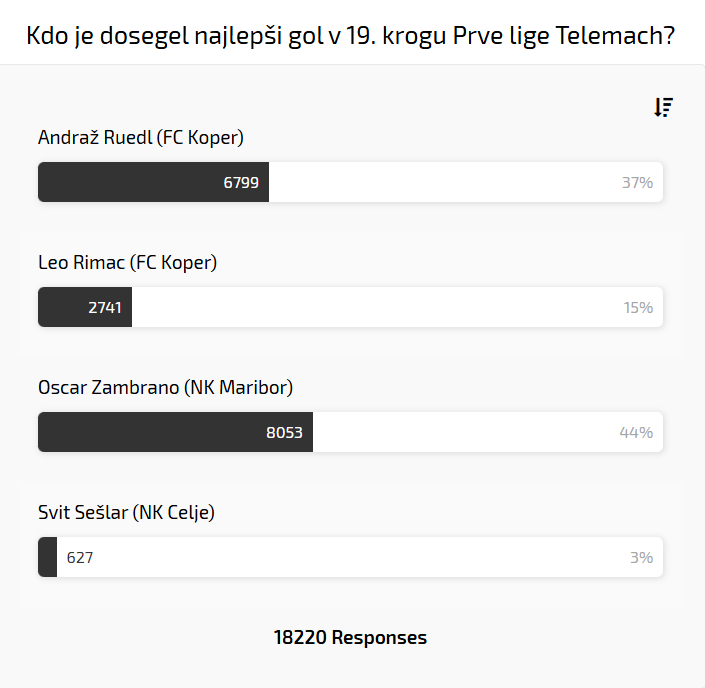Click the 2741 vote count
Image resolution: width=705 pixels, height=688 pixels.
105,308
